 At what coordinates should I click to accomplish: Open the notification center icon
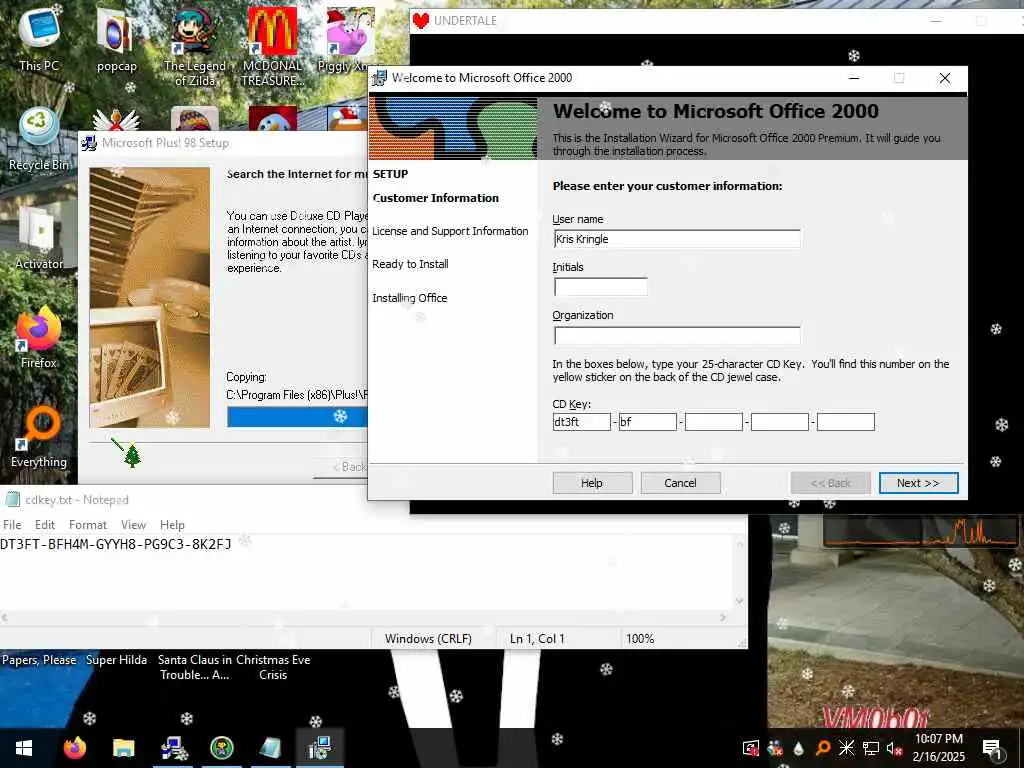(x=993, y=748)
